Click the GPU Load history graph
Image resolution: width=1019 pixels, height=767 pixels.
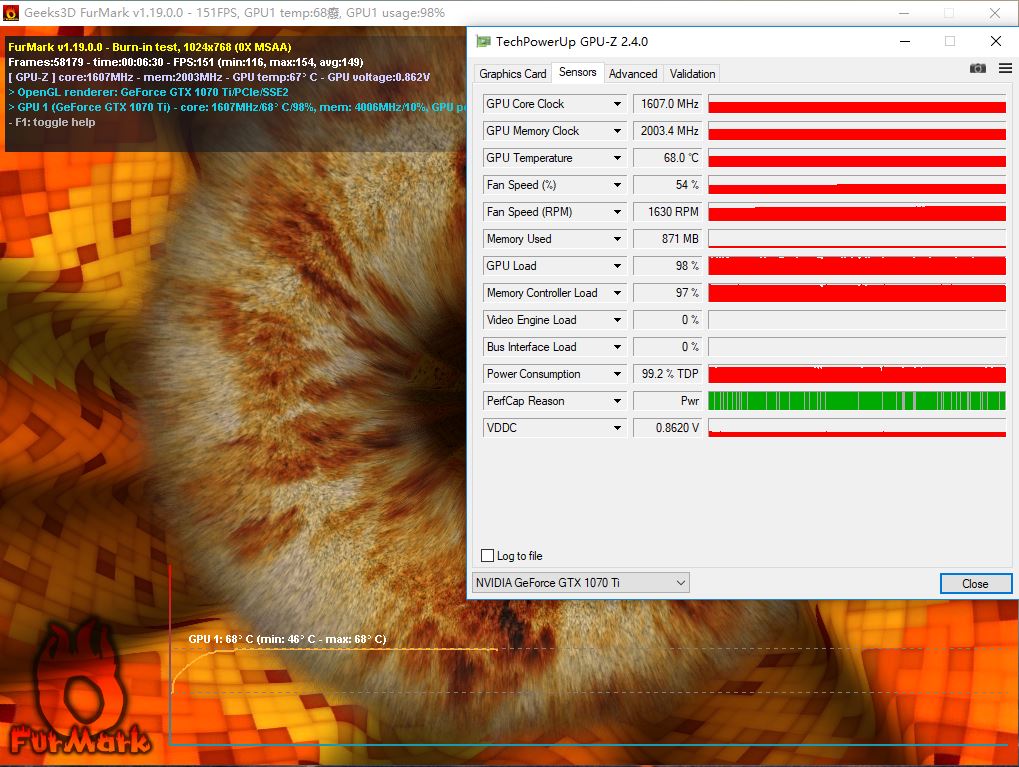coord(857,266)
